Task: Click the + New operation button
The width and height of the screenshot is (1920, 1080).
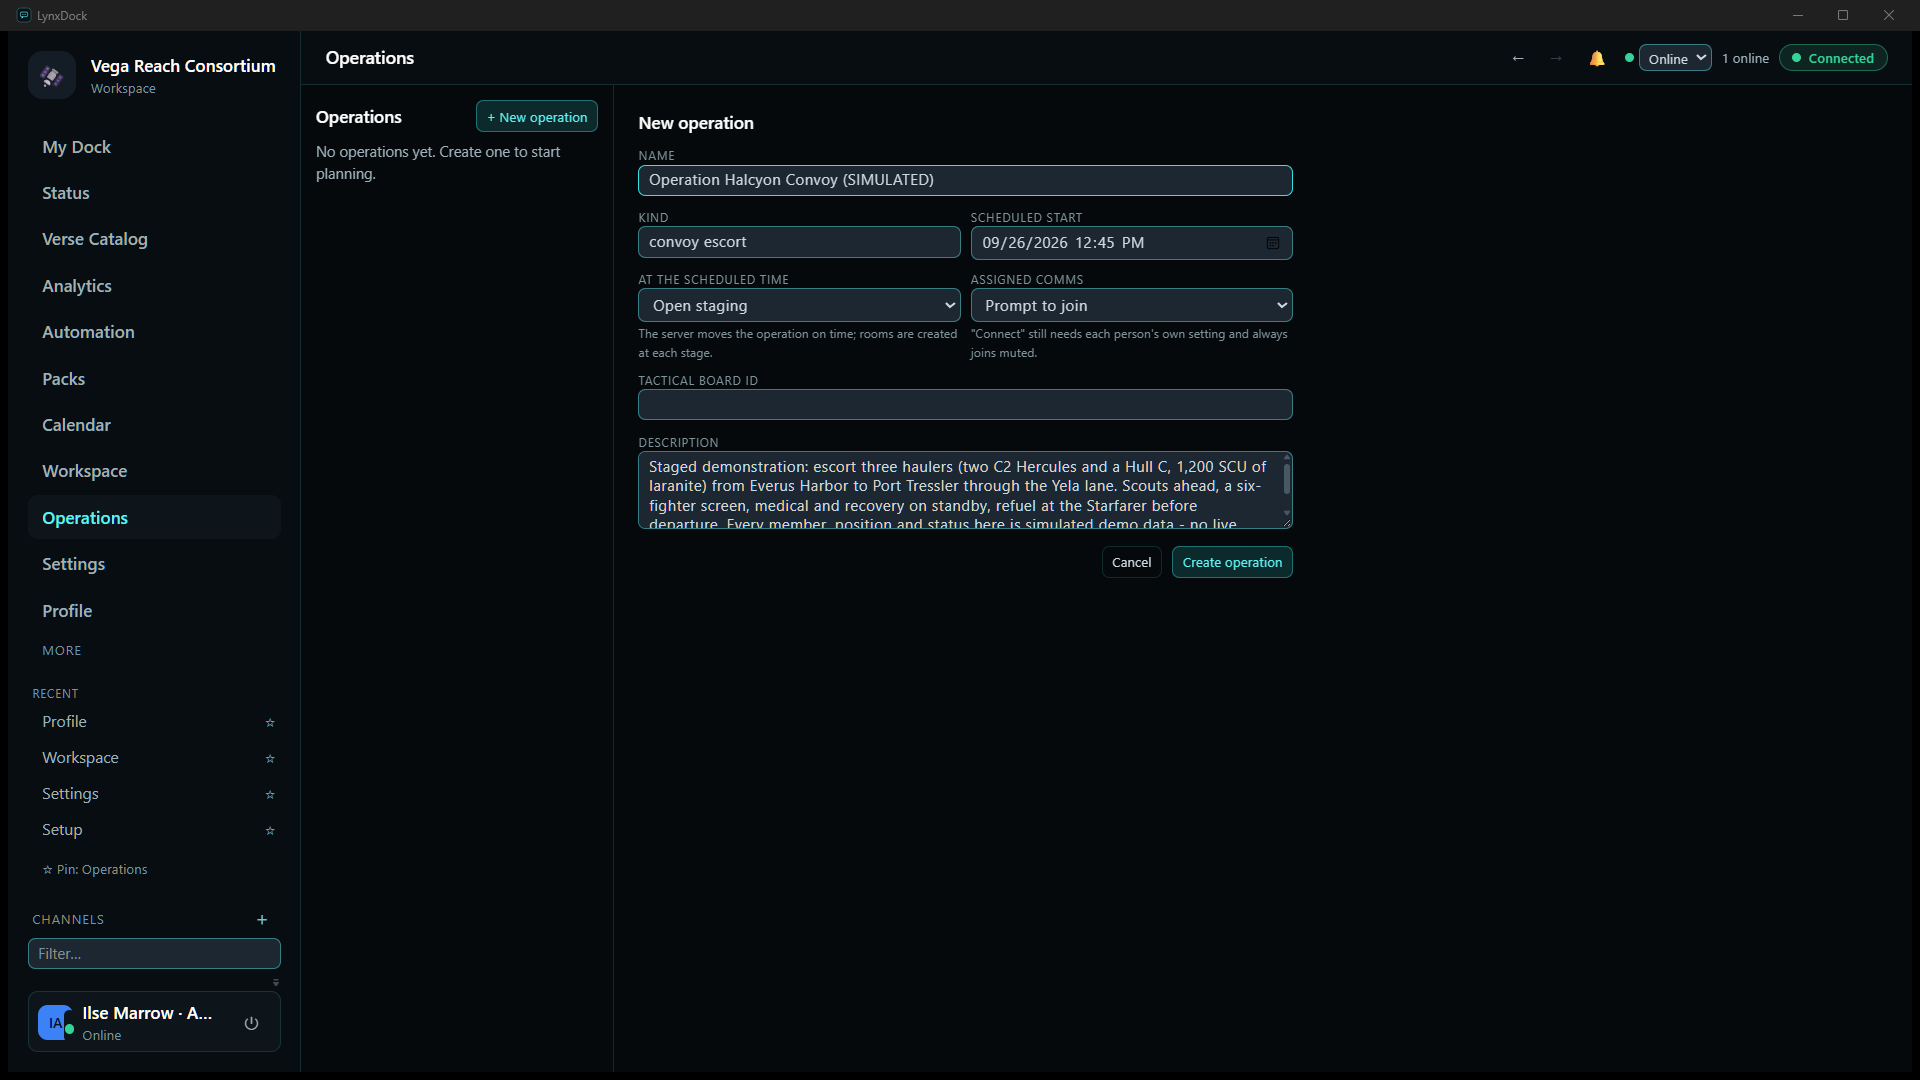Action: (537, 117)
